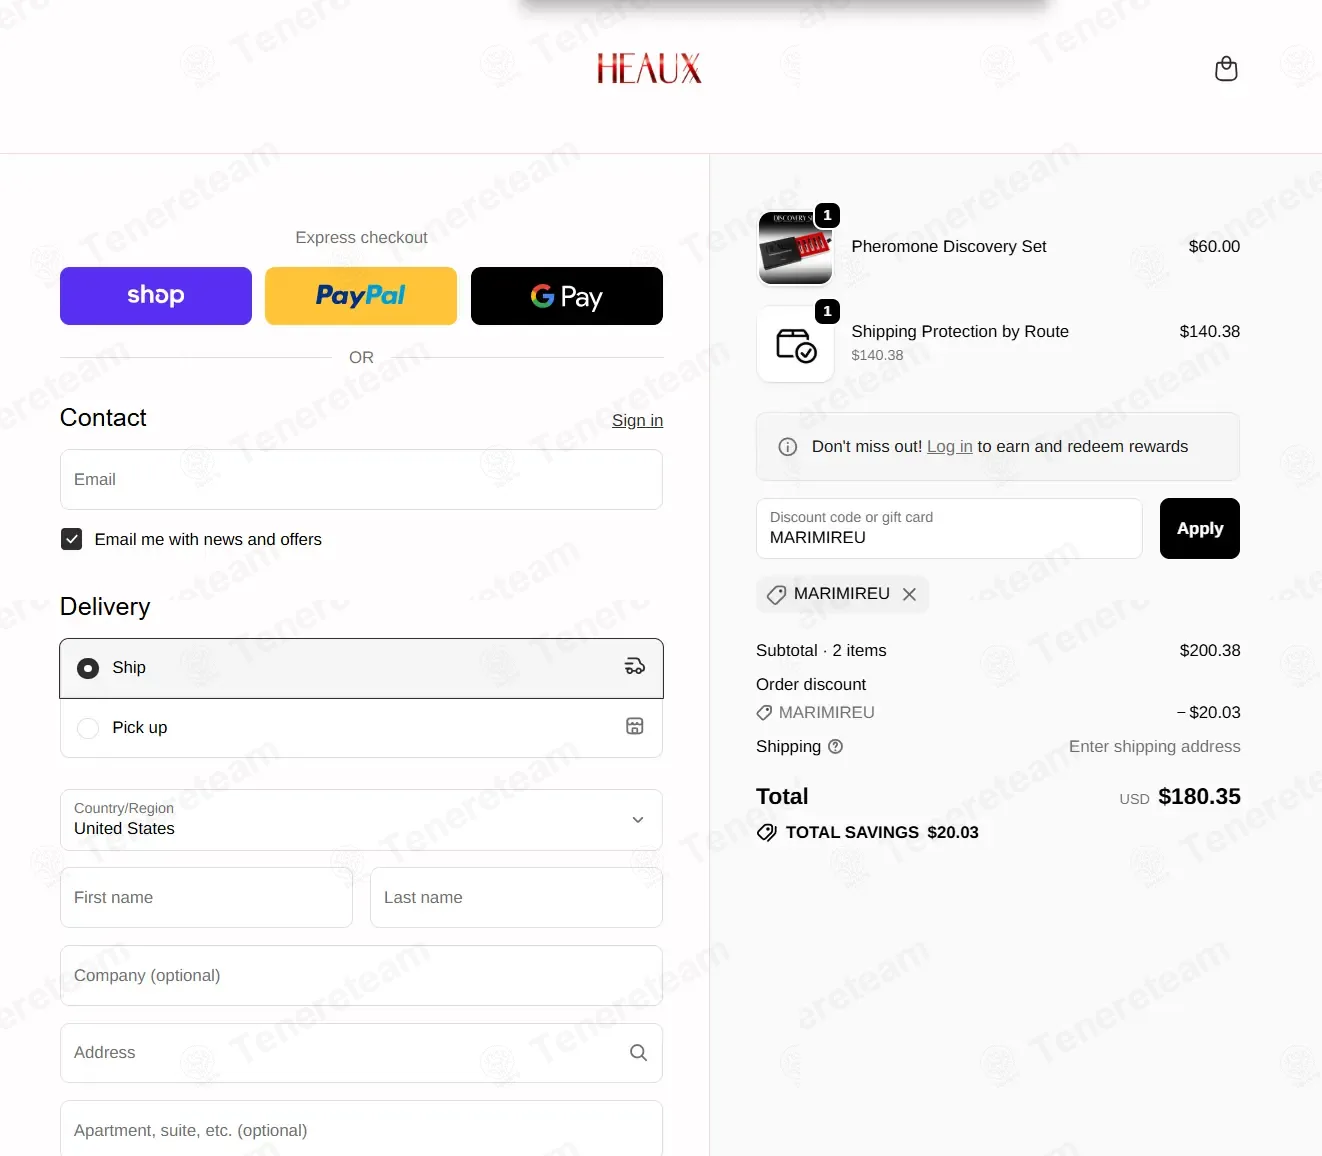Open the shopping bag cart icon

pos(1226,69)
